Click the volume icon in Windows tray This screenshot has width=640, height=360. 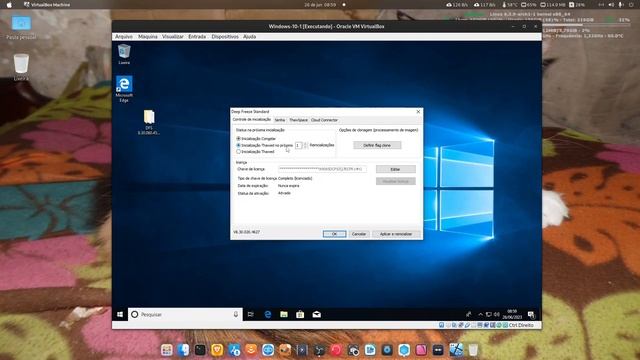[497, 314]
